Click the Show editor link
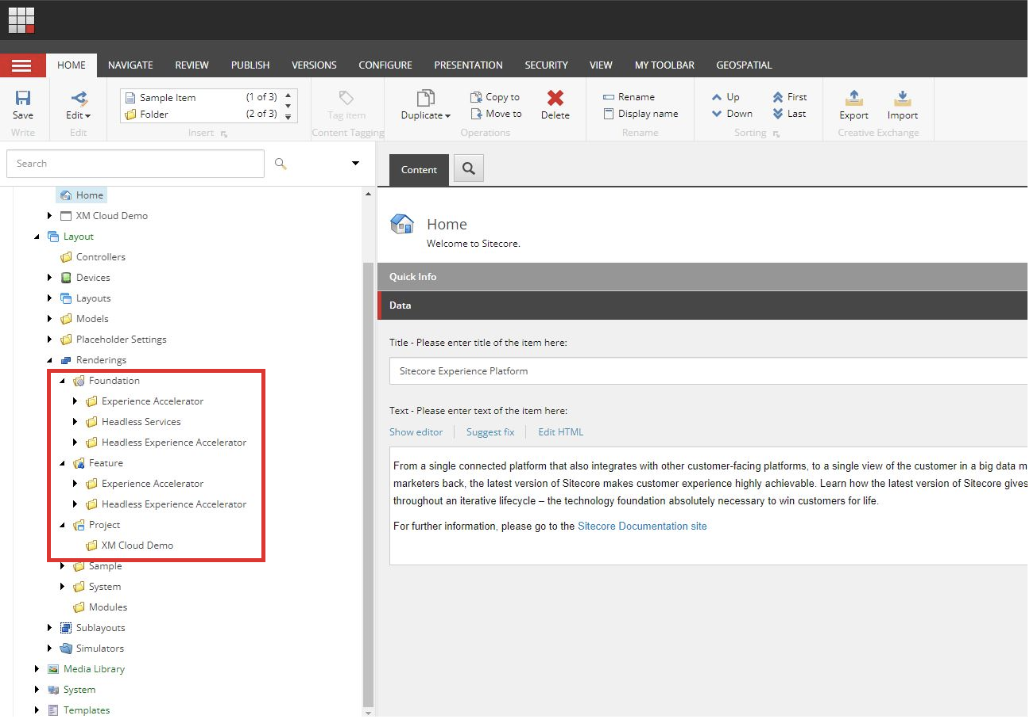The height and width of the screenshot is (718, 1028). 416,432
